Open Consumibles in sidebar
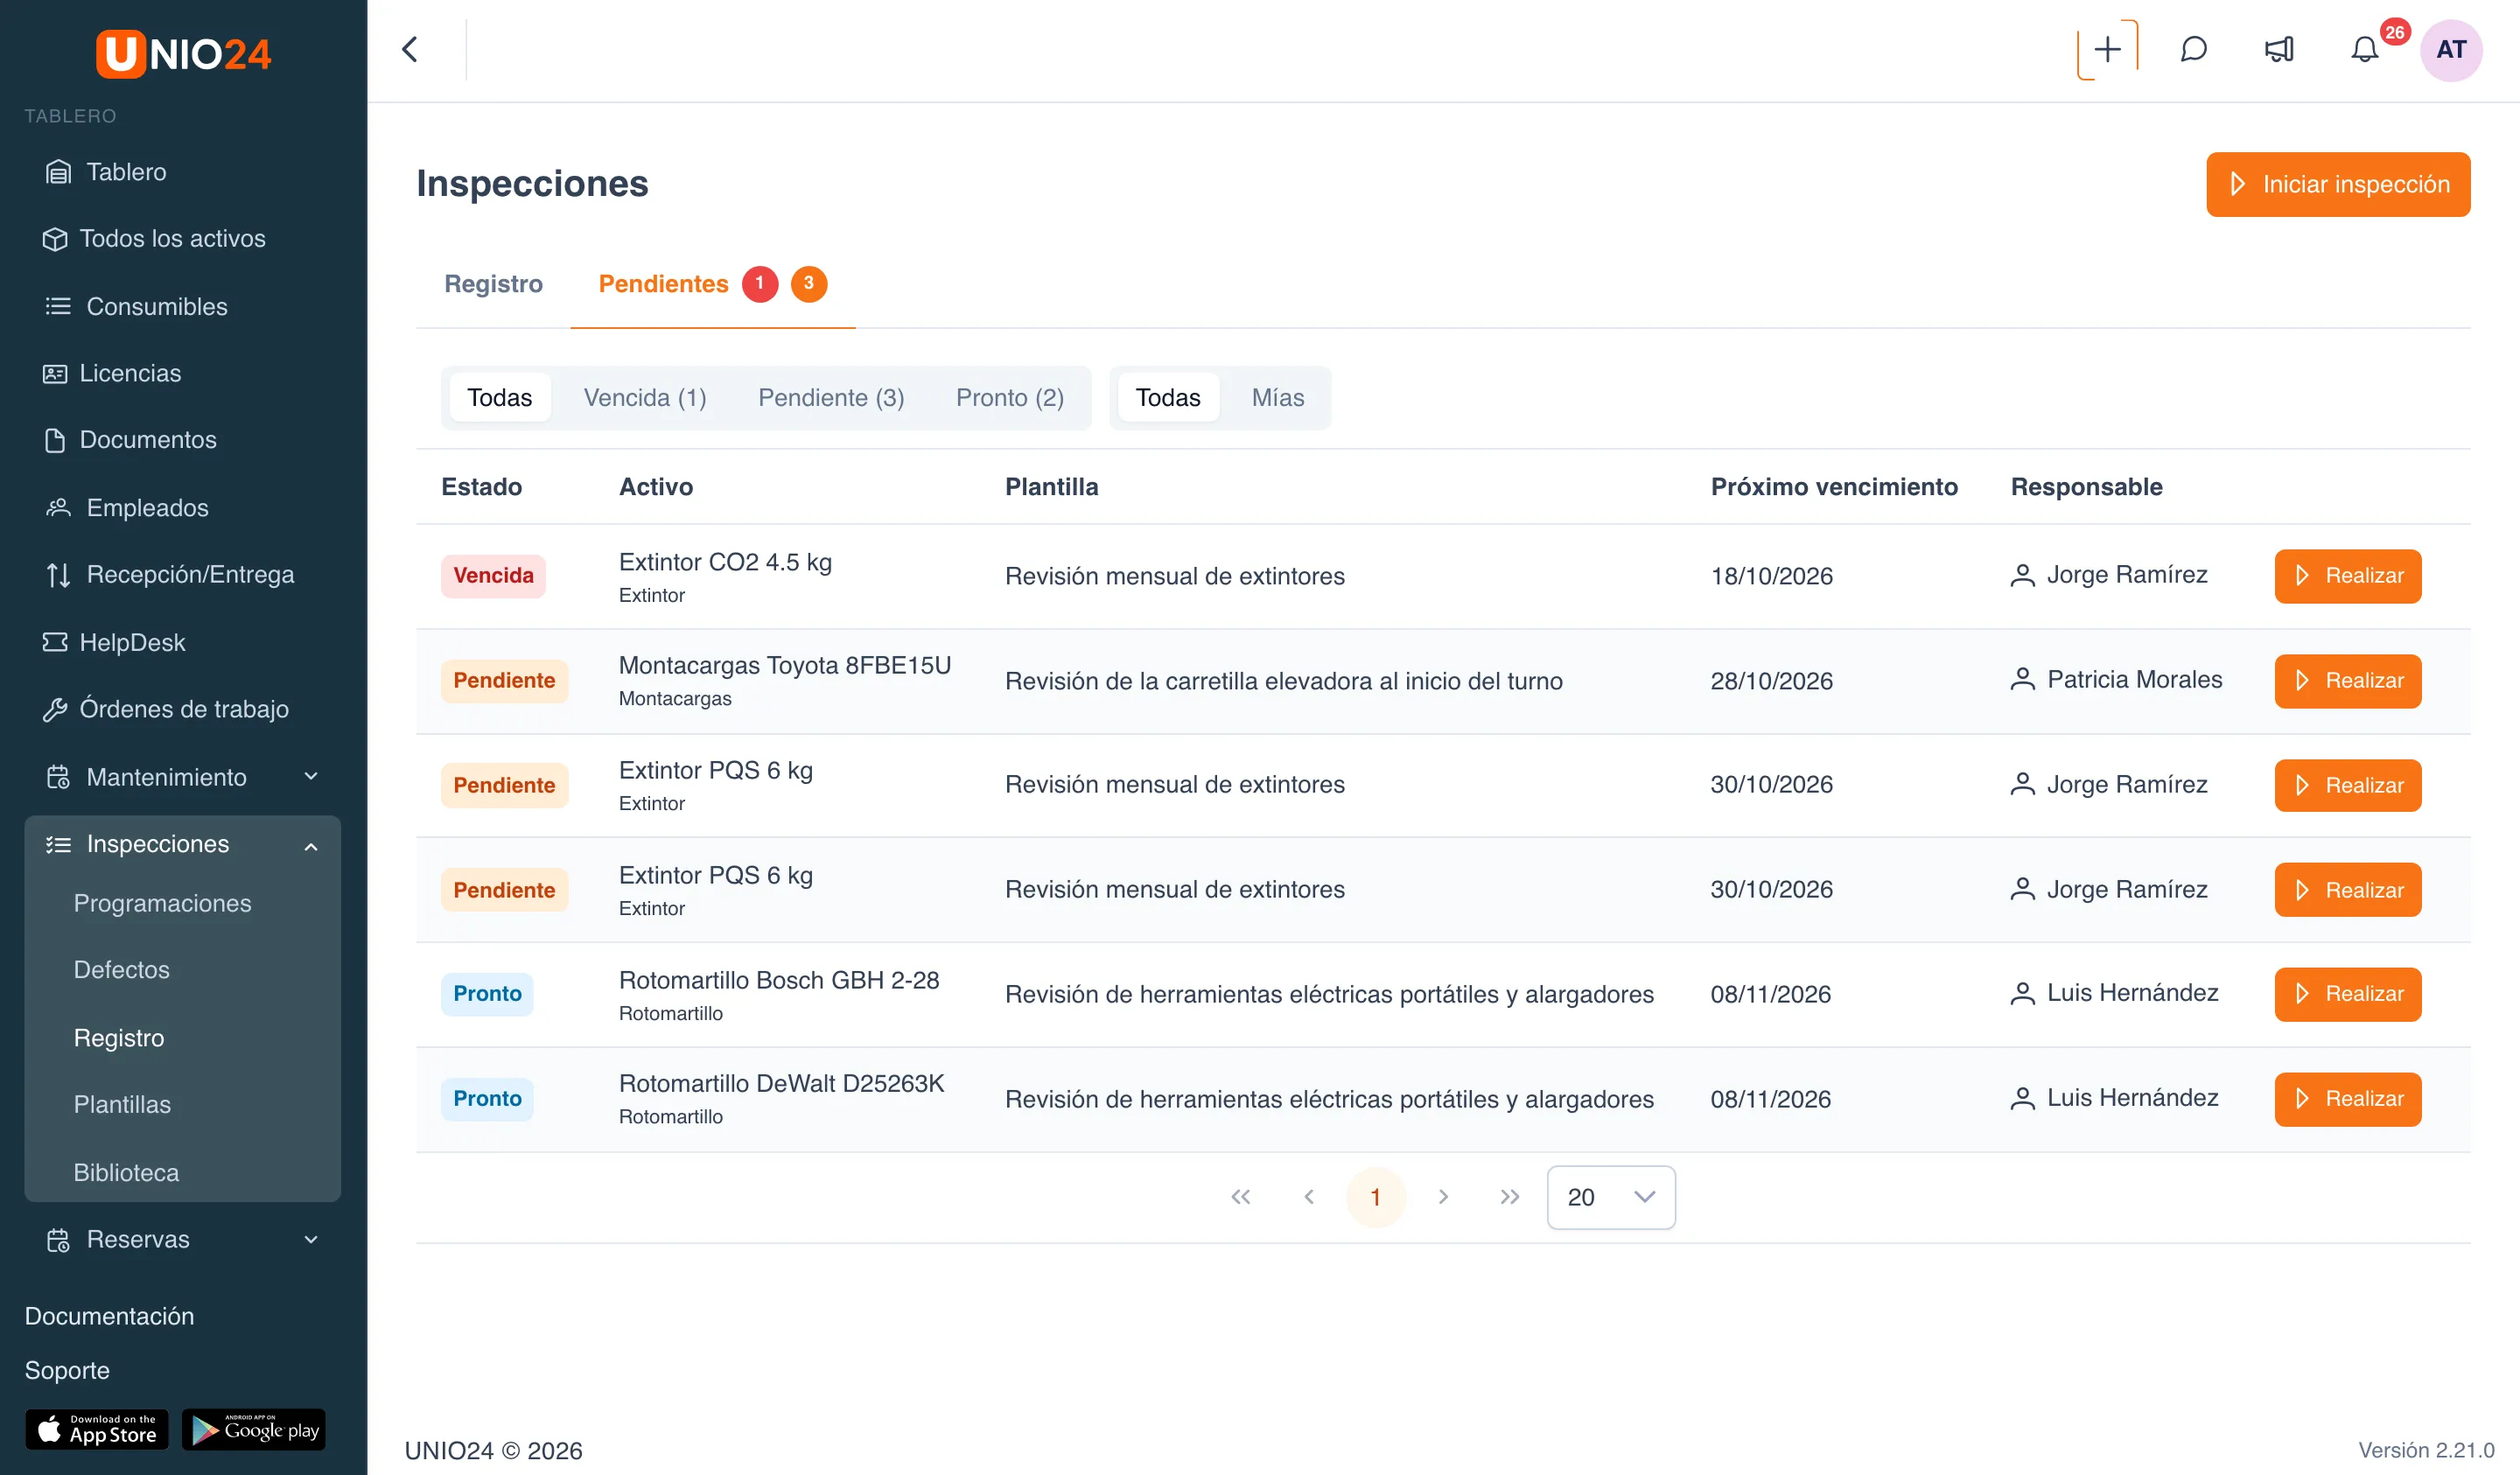 pos(183,306)
